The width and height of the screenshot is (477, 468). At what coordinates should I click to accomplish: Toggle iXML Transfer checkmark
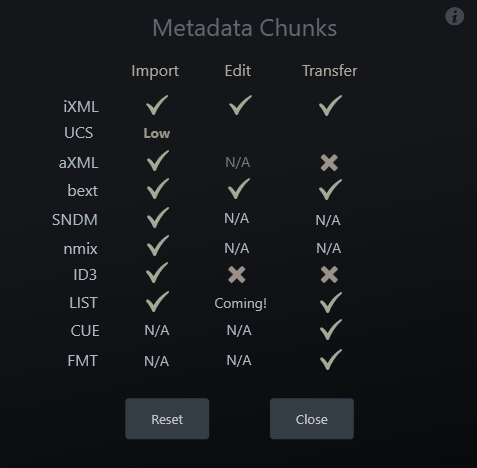[x=330, y=105]
